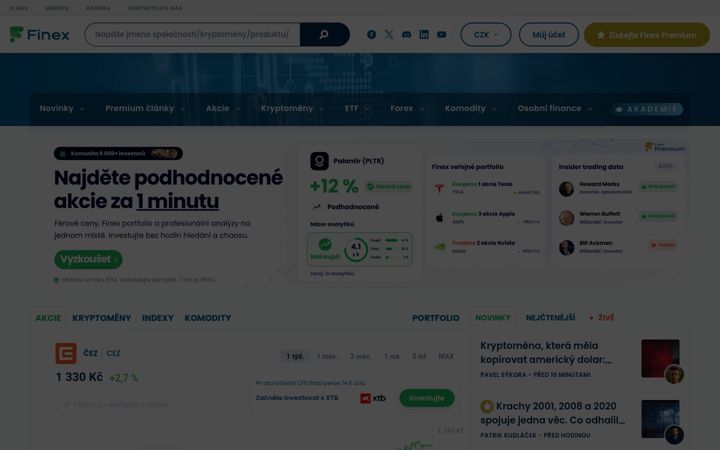Click the Komunita 5 000+ investorů badge

(118, 153)
